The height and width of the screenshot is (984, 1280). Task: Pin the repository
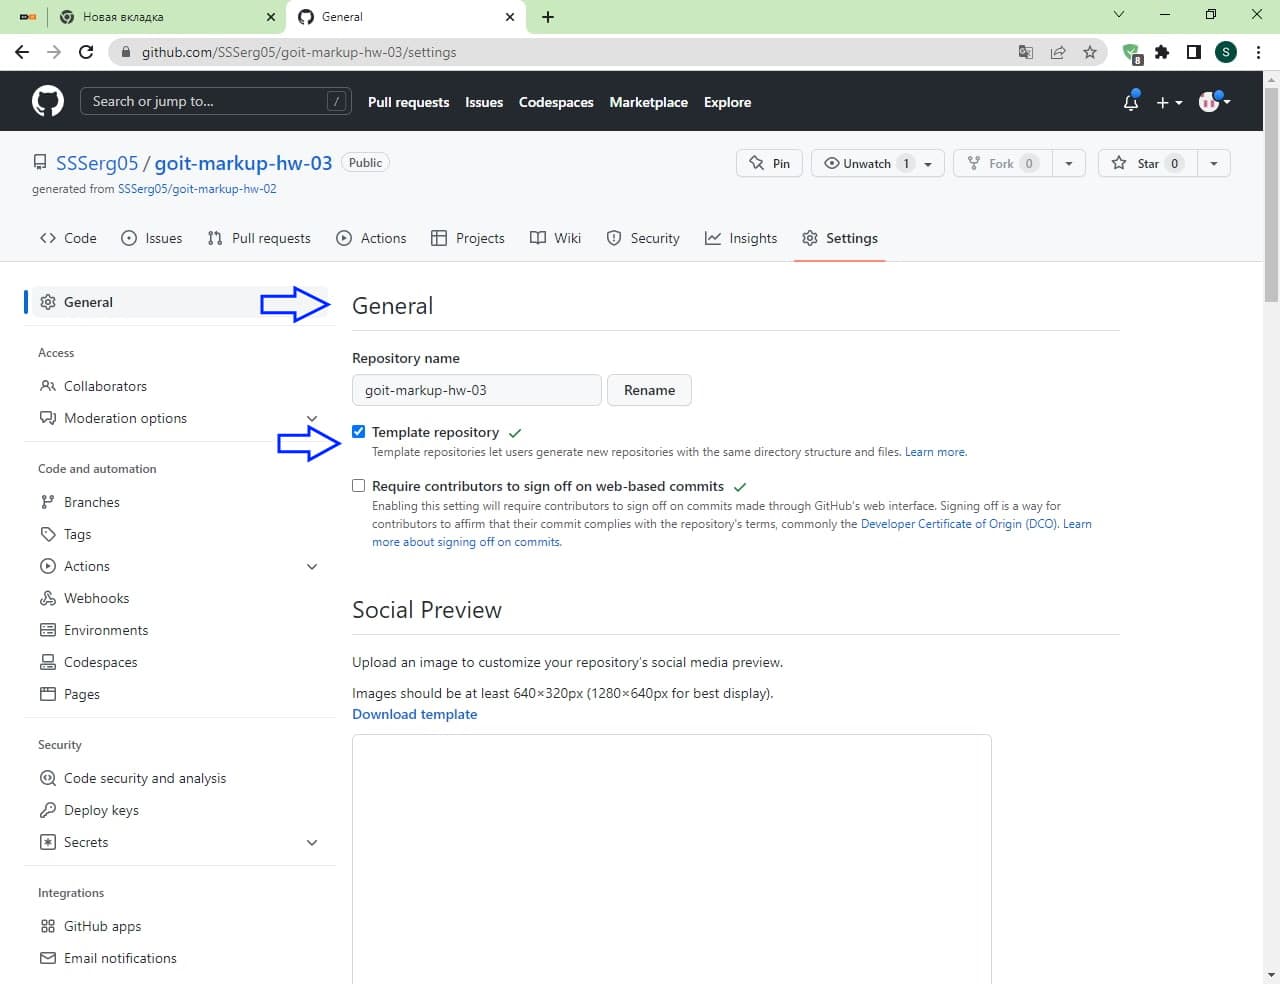pyautogui.click(x=769, y=163)
